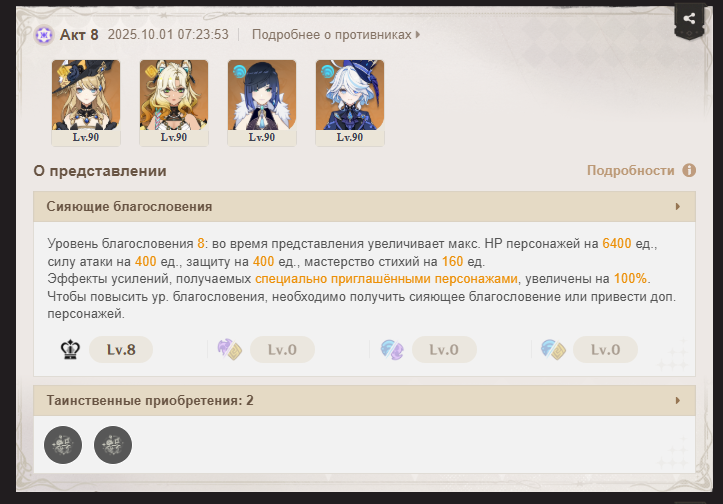The width and height of the screenshot is (723, 504).
Task: Click the share icon in the top corner
Action: (689, 18)
